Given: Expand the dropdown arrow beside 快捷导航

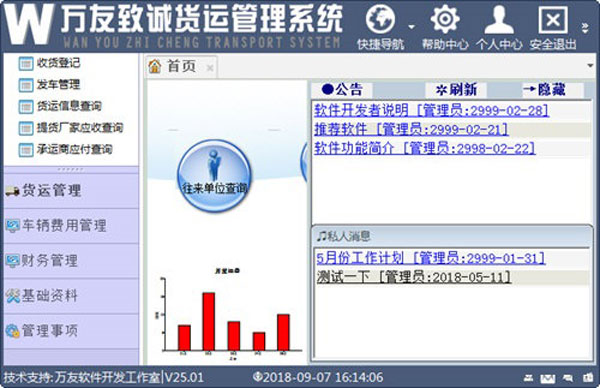Looking at the screenshot, I should pos(411,27).
